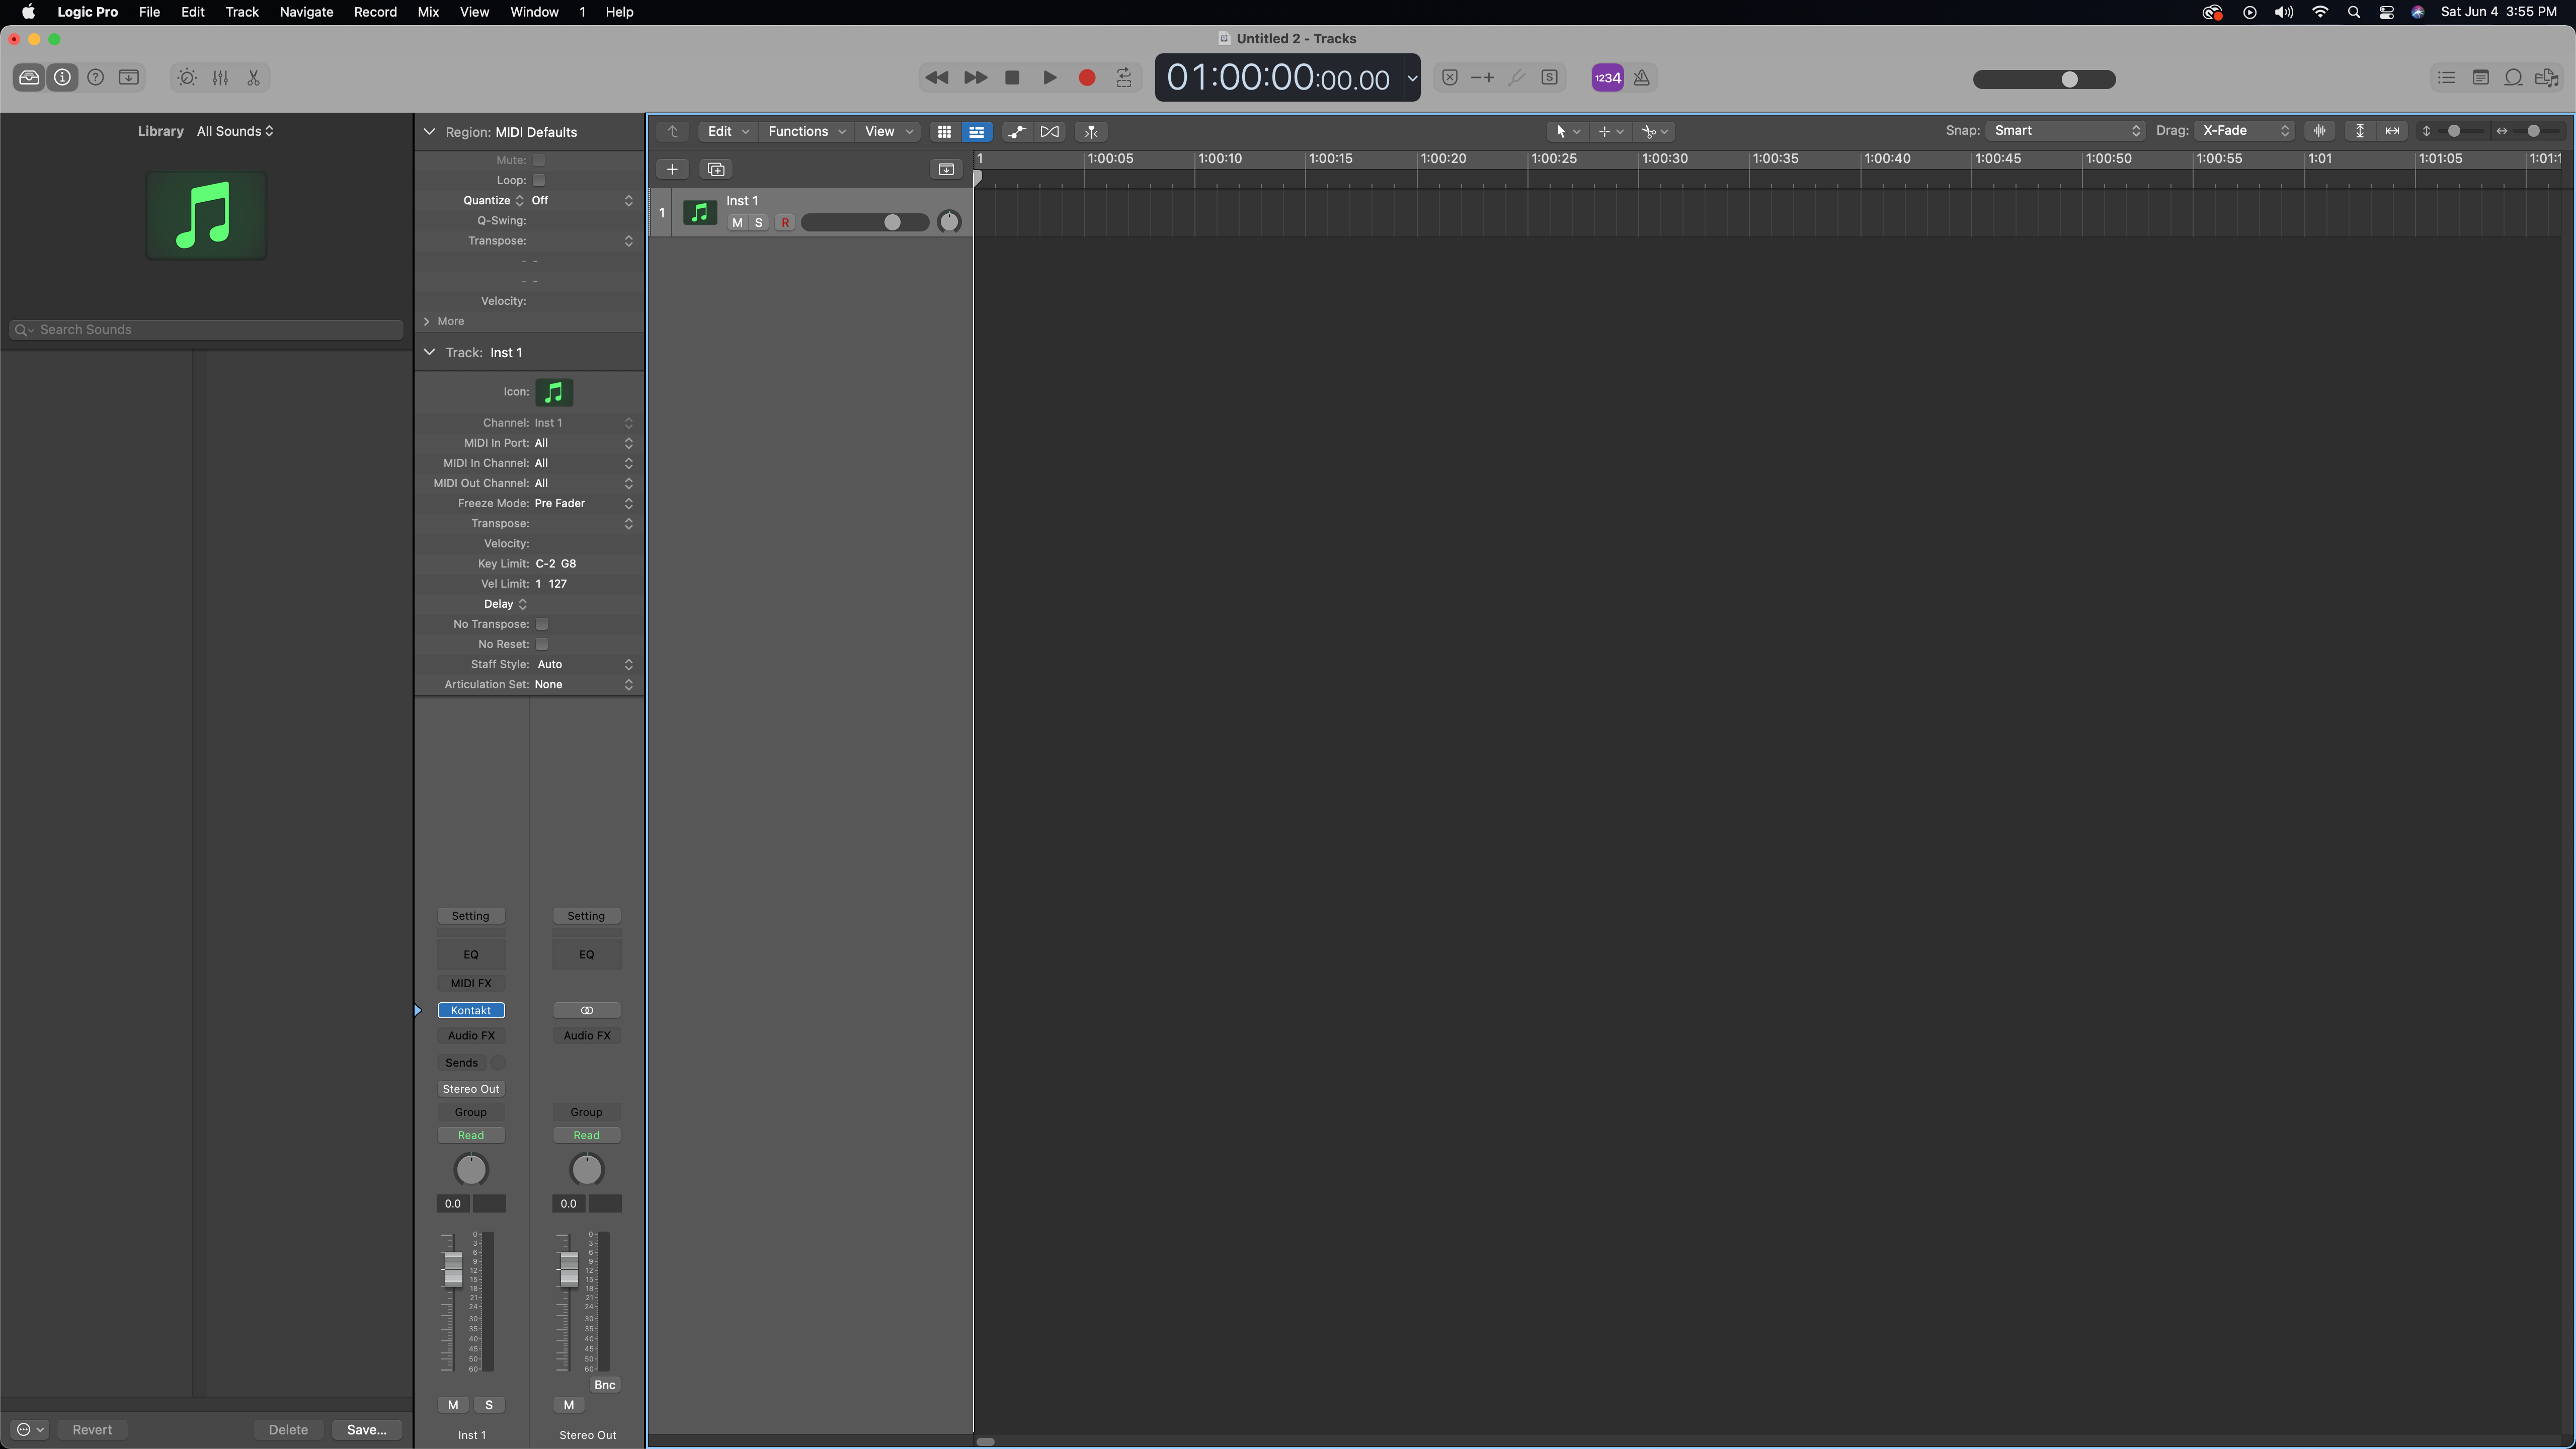Click the add new track plus button
The height and width of the screenshot is (1449, 2576).
(x=672, y=169)
